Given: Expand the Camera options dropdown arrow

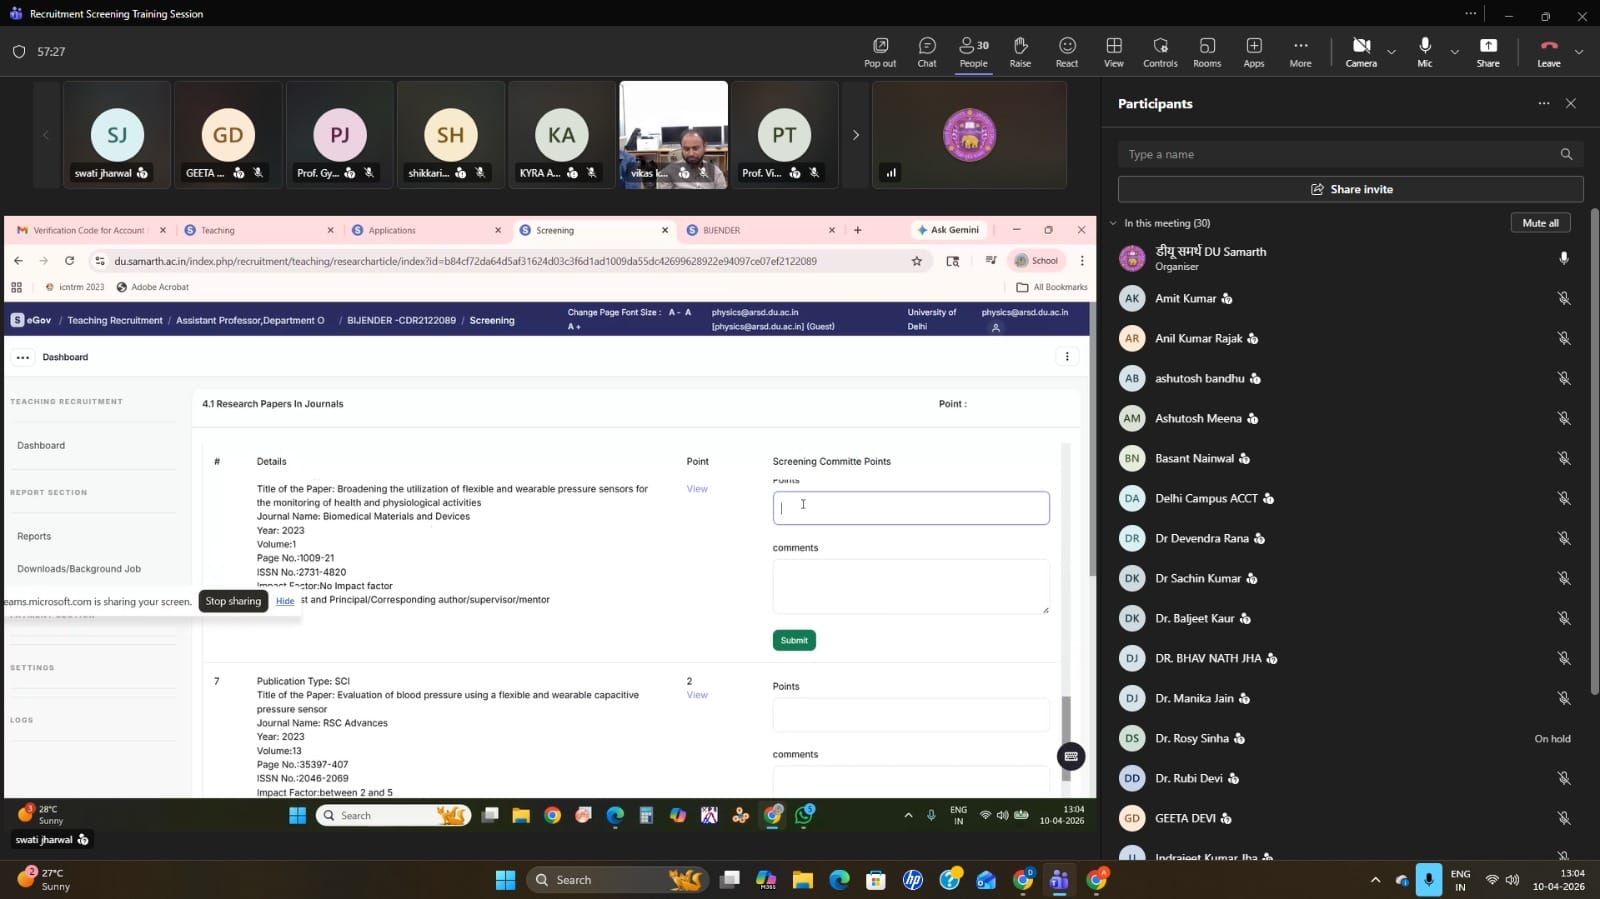Looking at the screenshot, I should point(1391,52).
